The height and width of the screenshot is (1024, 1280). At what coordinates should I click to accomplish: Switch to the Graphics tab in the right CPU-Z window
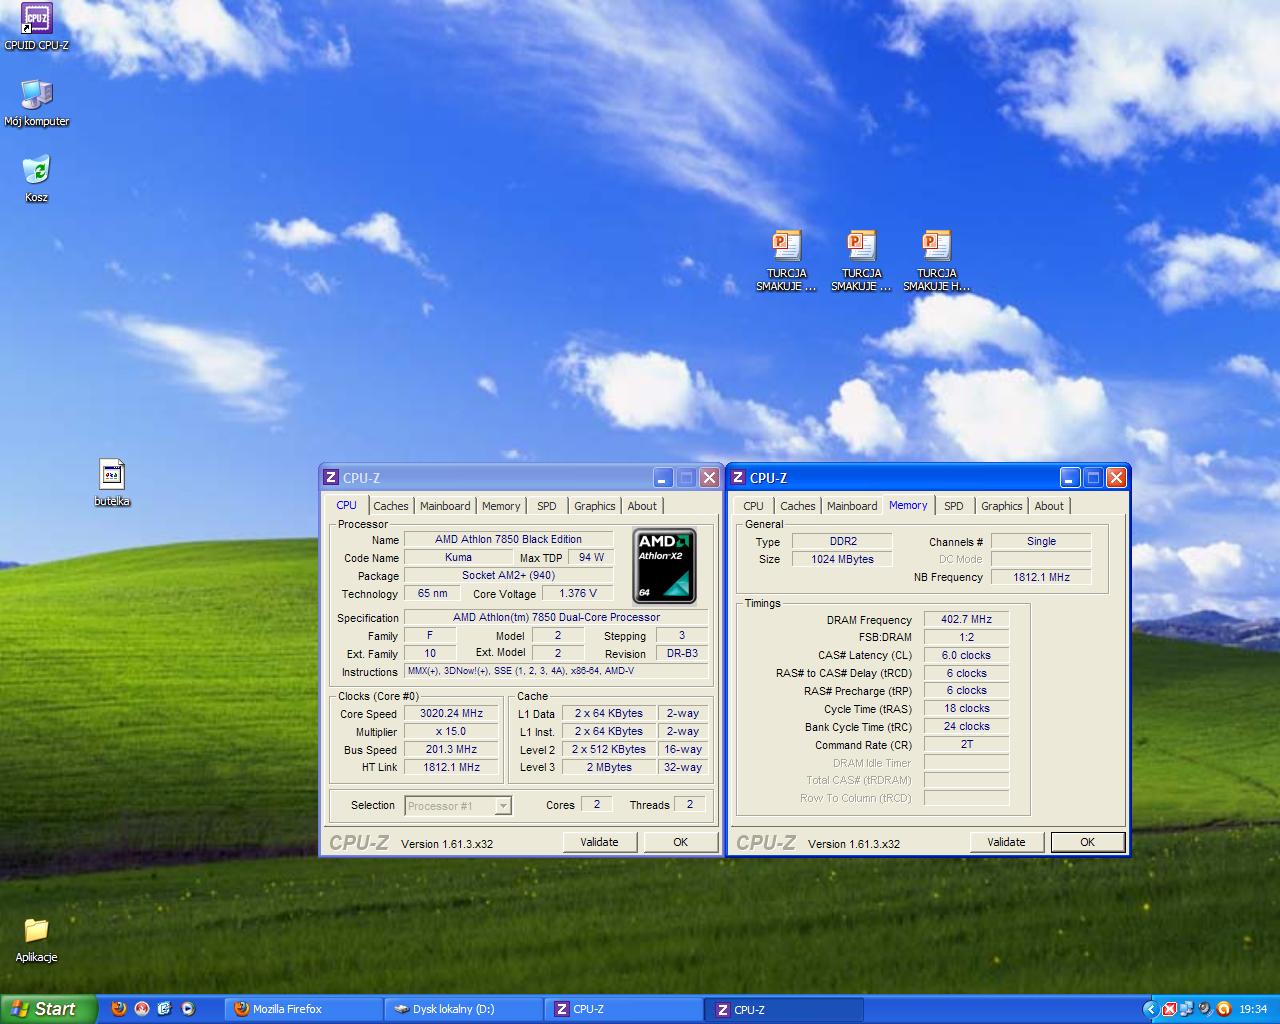(x=1002, y=506)
